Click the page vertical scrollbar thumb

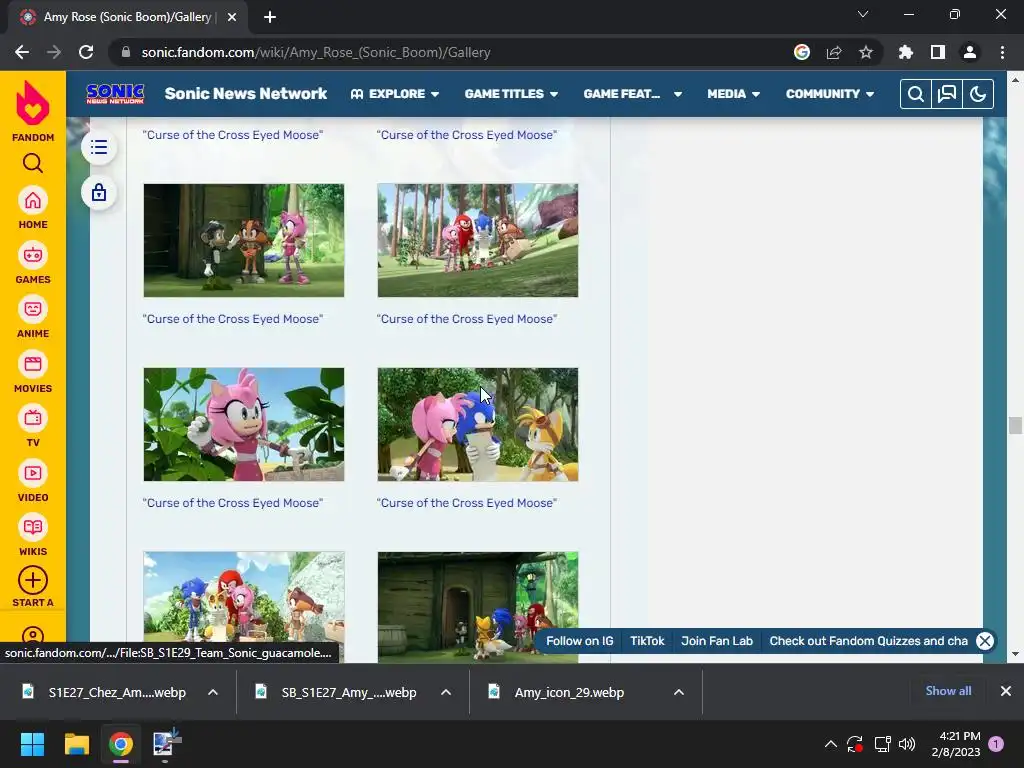click(x=1015, y=425)
